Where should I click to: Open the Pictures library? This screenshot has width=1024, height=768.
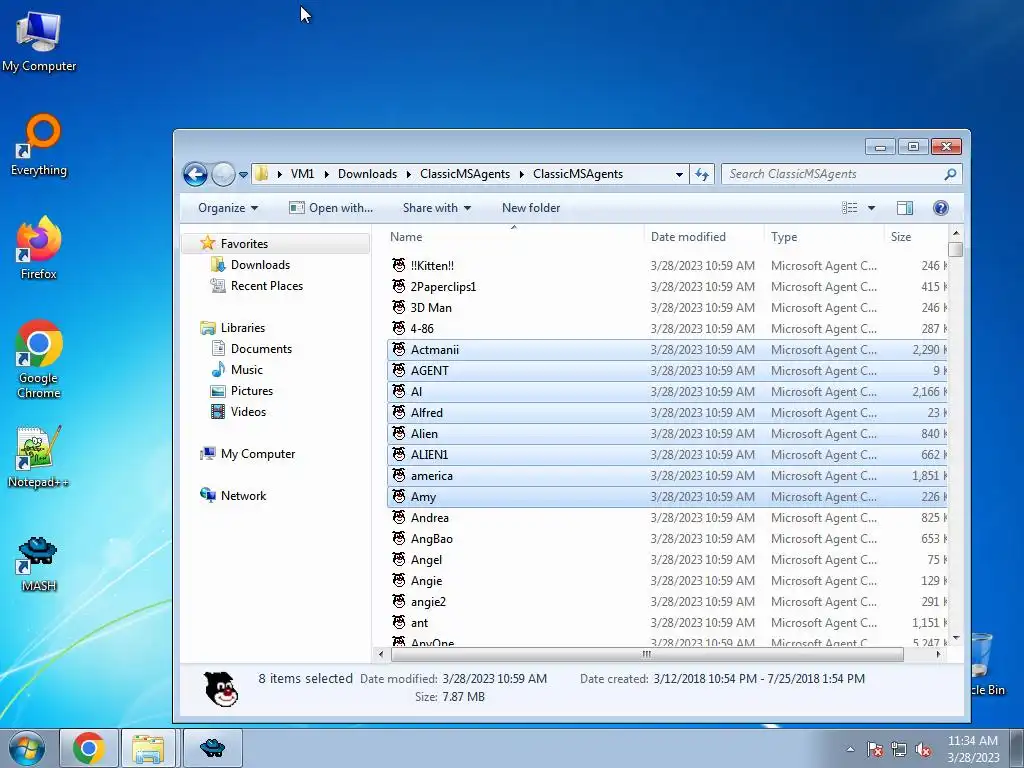click(251, 391)
